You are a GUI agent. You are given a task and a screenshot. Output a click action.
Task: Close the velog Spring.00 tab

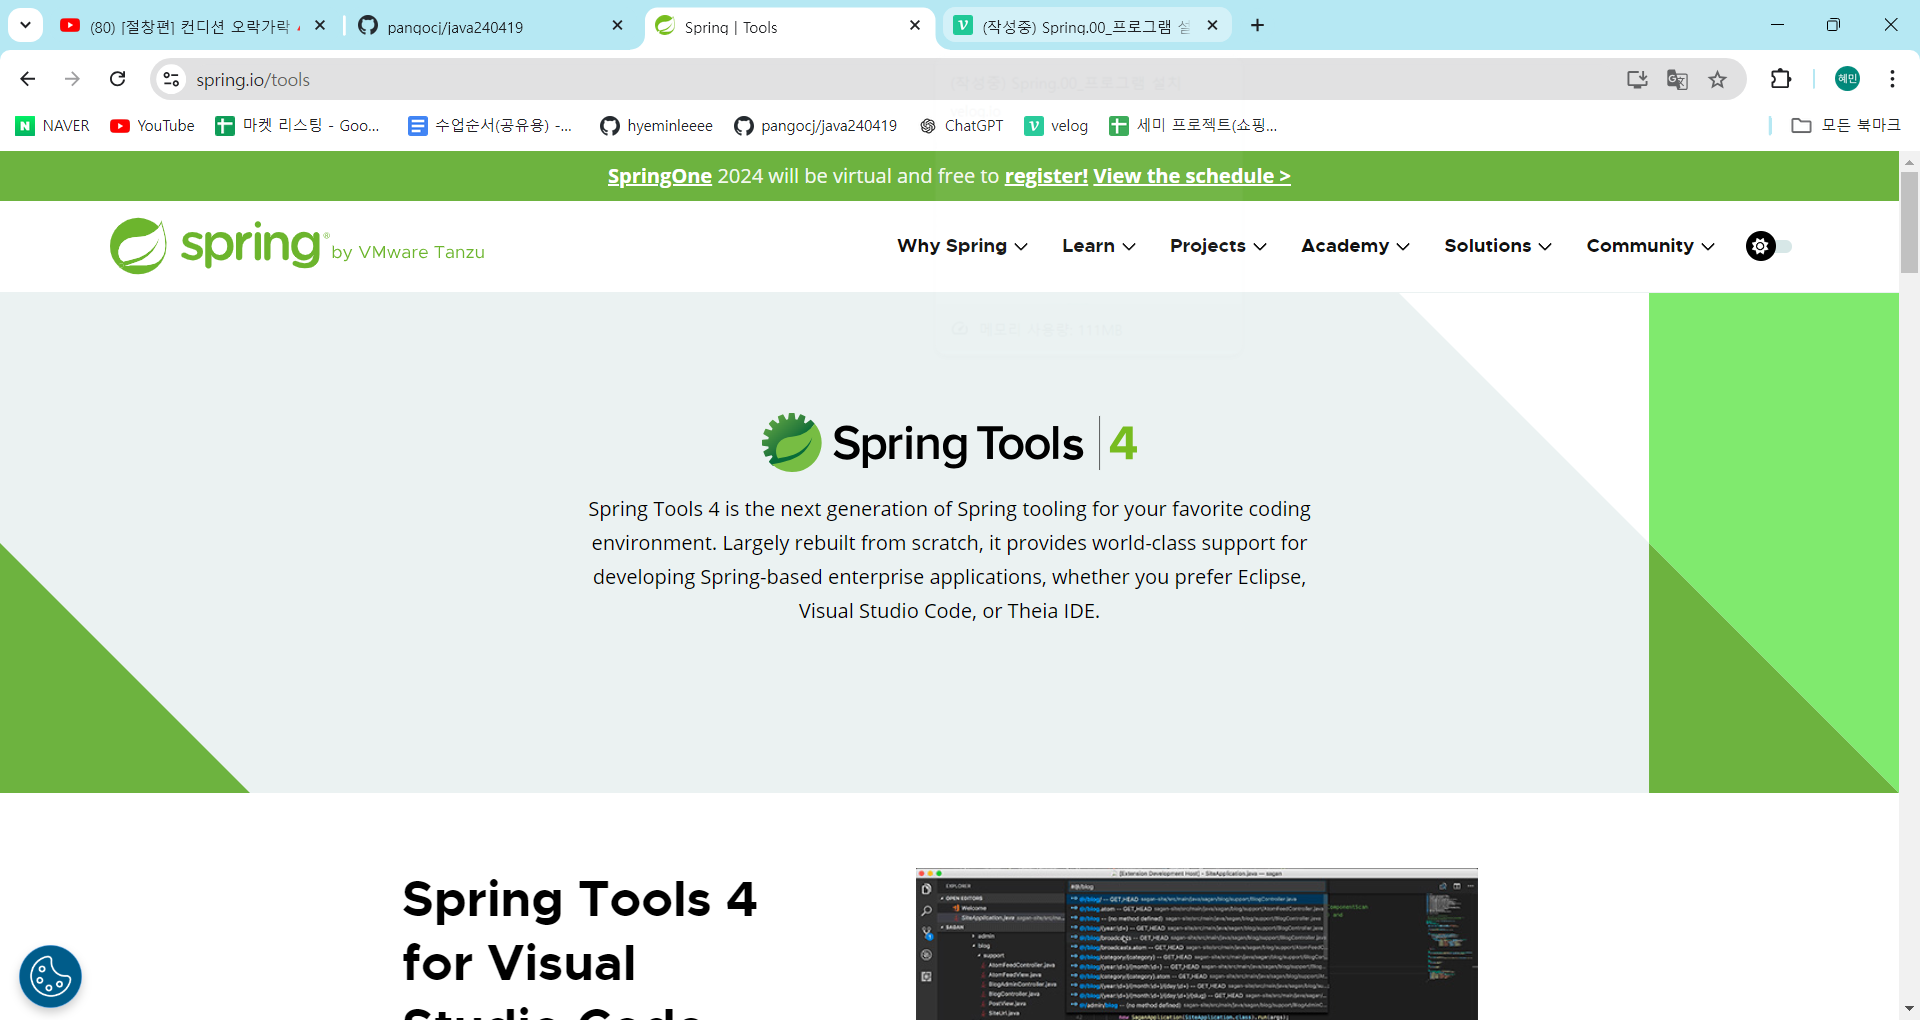pyautogui.click(x=1212, y=26)
